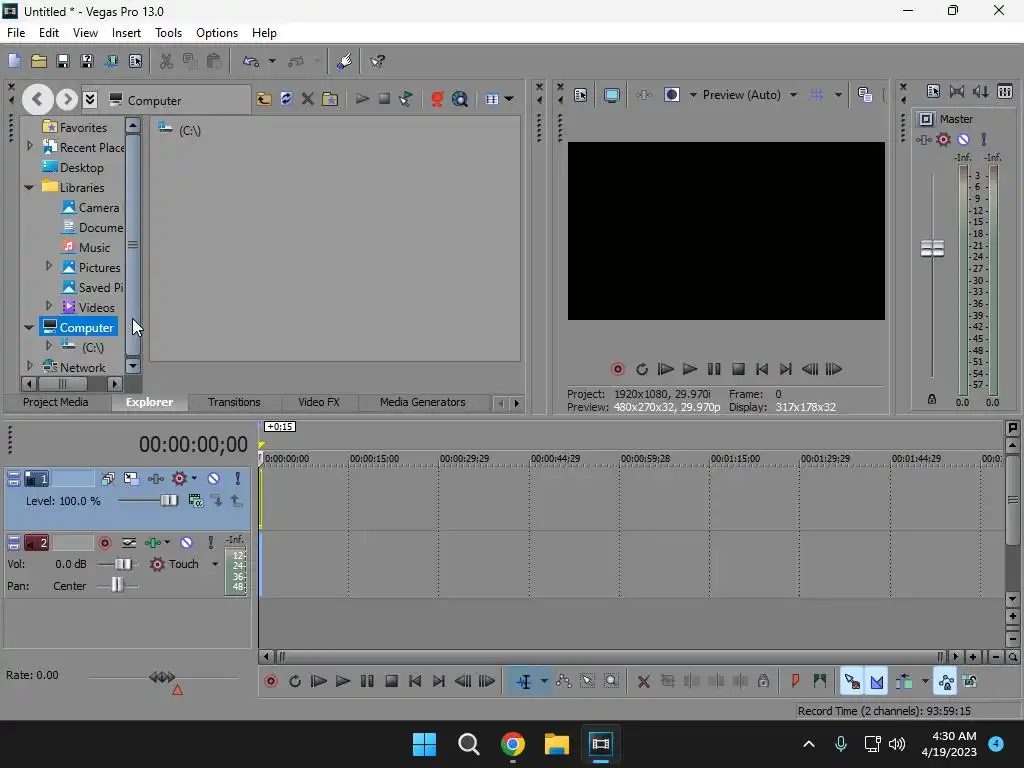The width and height of the screenshot is (1024, 768).
Task: Open the Tools menu
Action: tap(168, 33)
